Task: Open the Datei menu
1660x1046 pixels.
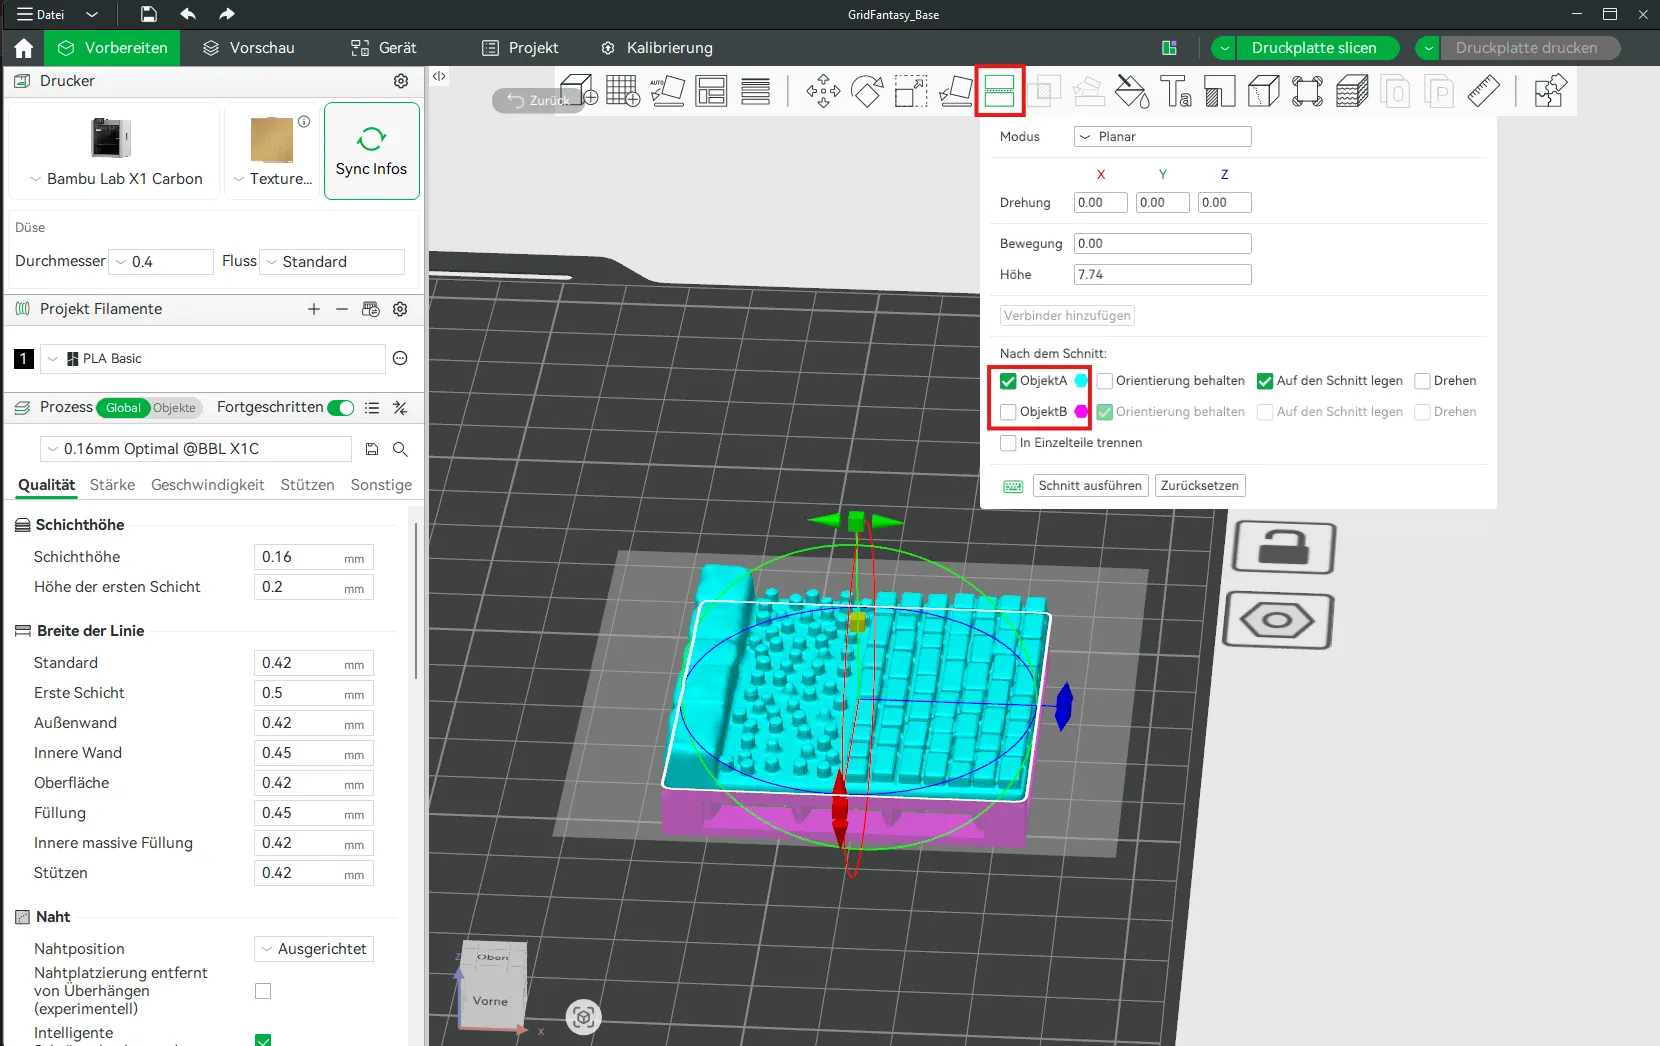Action: click(41, 14)
